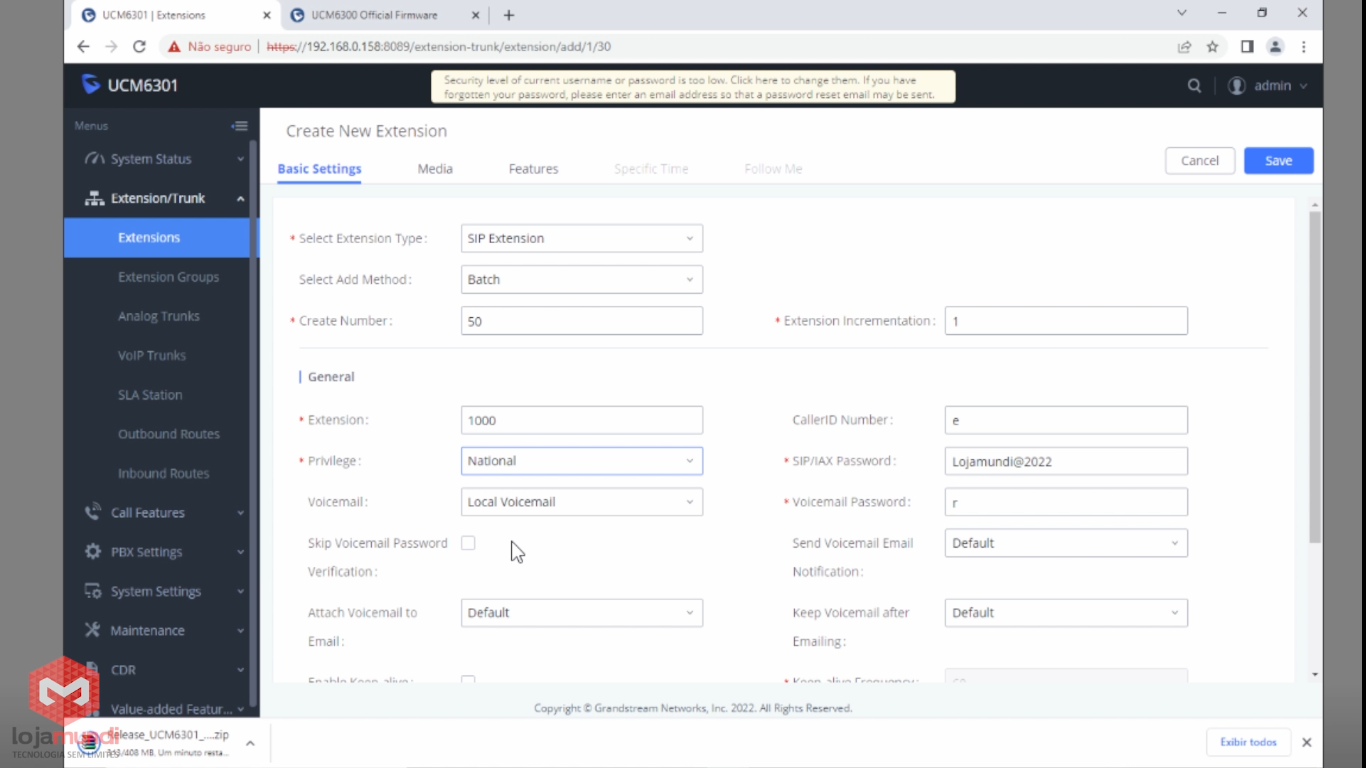Open the browser share icon in address bar
Image resolution: width=1366 pixels, height=768 pixels.
pyautogui.click(x=1184, y=47)
